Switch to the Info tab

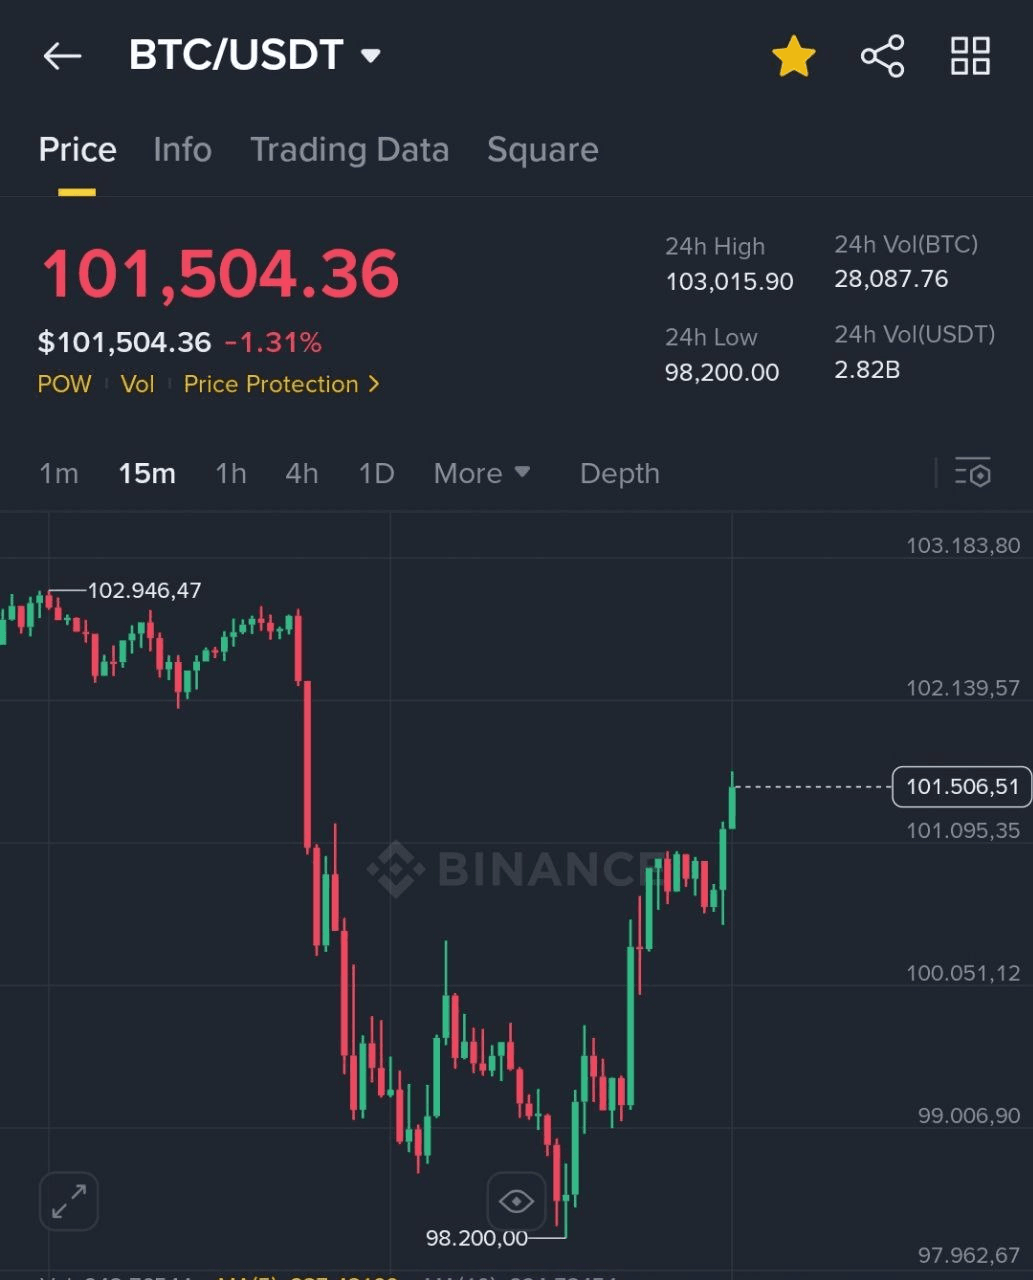click(x=182, y=150)
